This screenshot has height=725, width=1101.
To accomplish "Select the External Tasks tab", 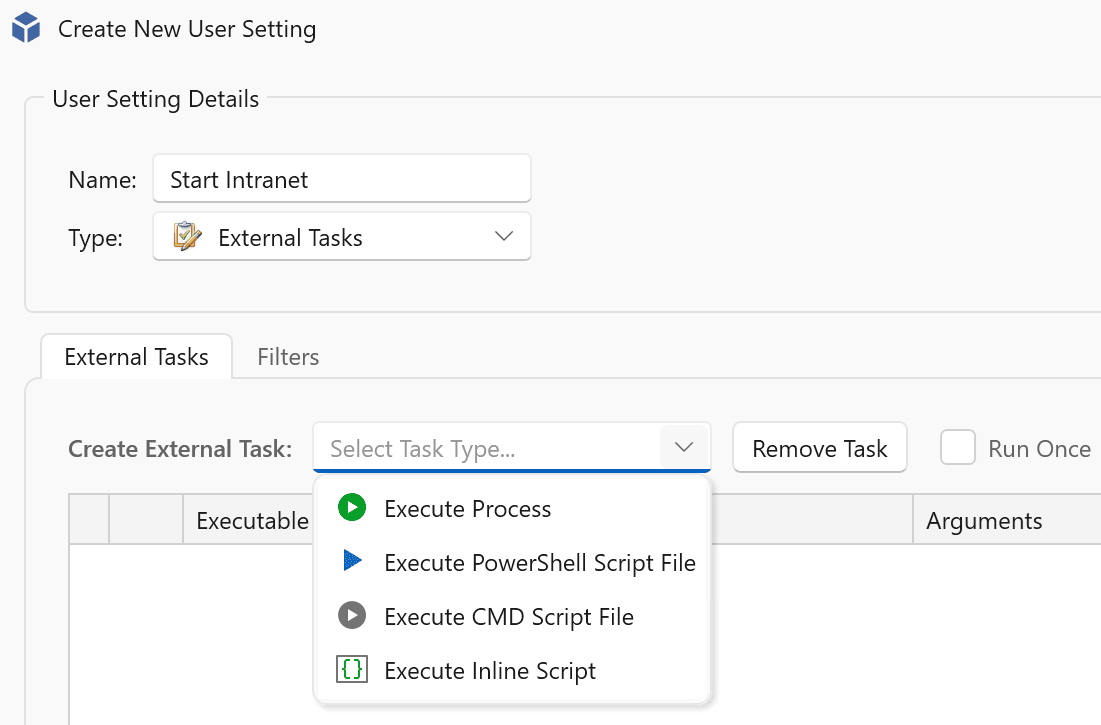I will pyautogui.click(x=136, y=357).
